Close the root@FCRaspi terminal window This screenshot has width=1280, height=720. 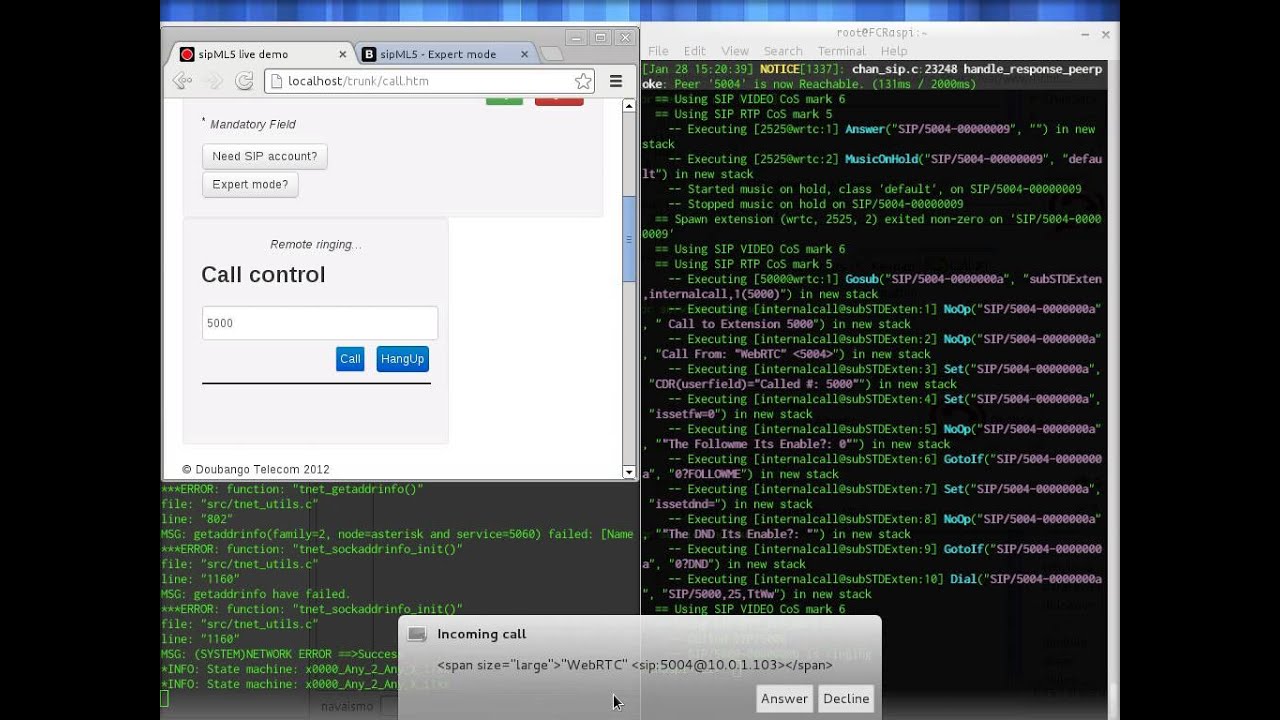click(x=1105, y=34)
